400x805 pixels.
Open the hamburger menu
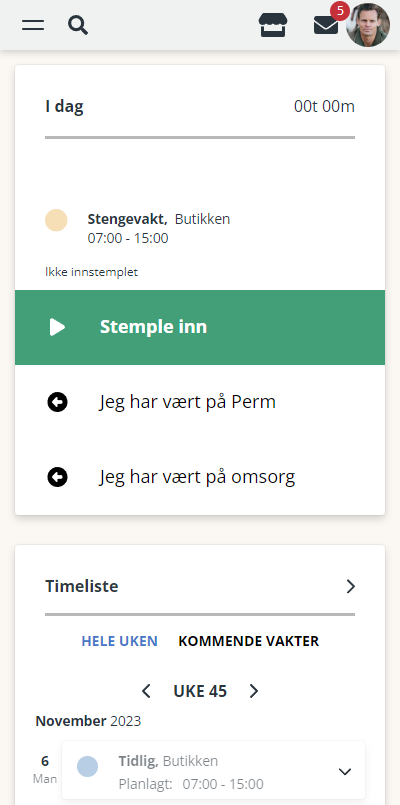tap(33, 25)
